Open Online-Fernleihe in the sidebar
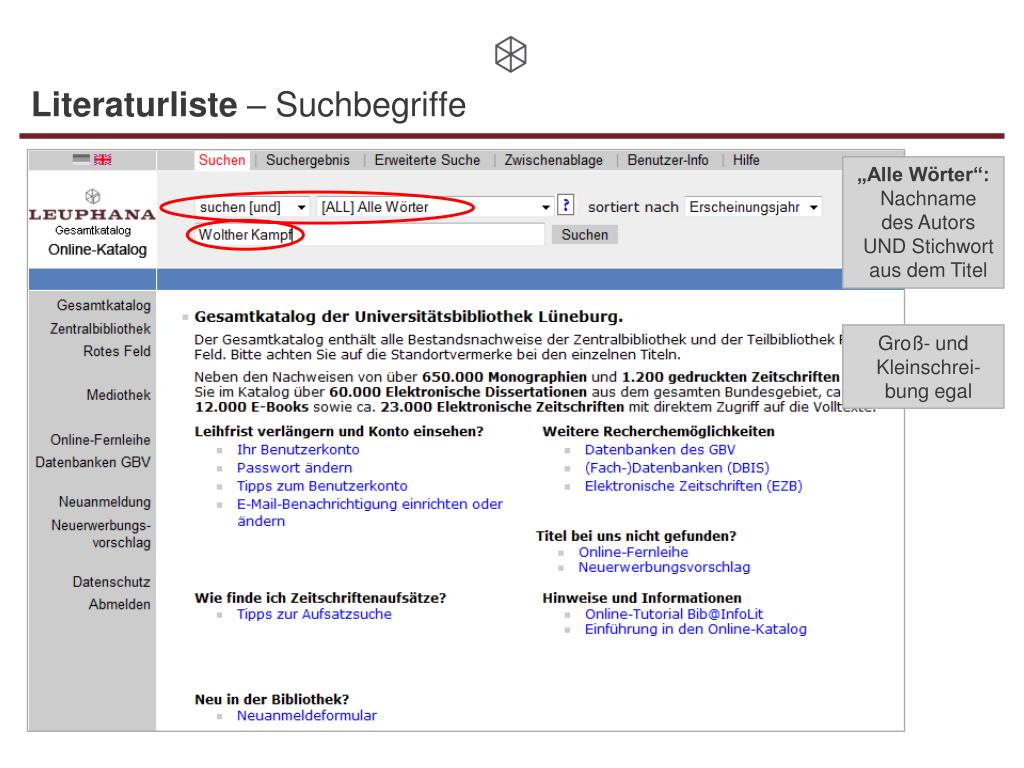Image resolution: width=1024 pixels, height=768 pixels. 100,440
